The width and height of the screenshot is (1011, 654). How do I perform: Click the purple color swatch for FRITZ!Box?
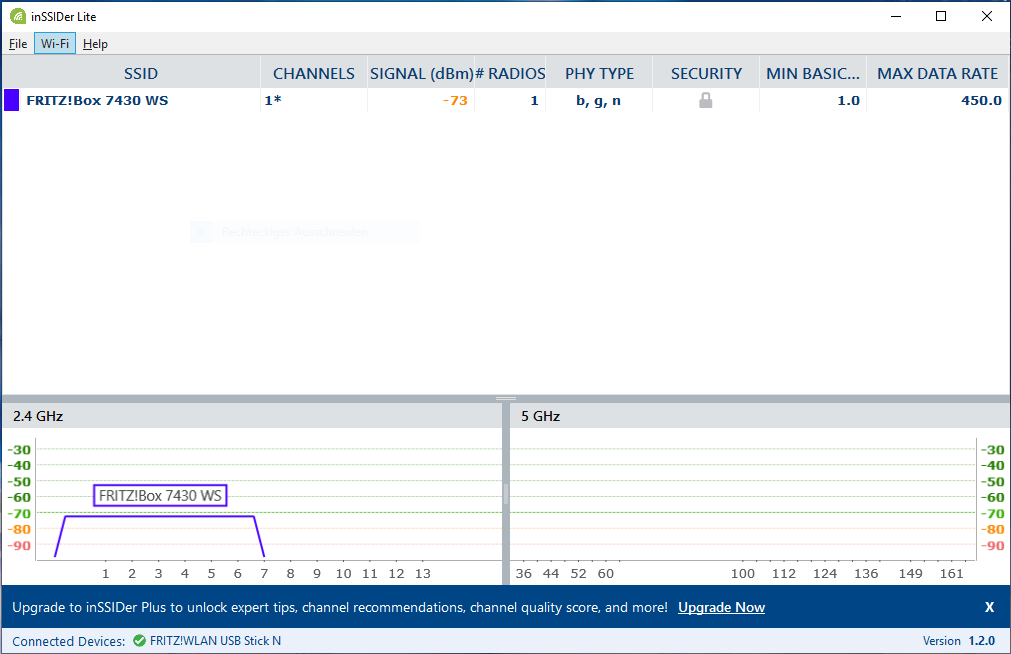pyautogui.click(x=12, y=100)
